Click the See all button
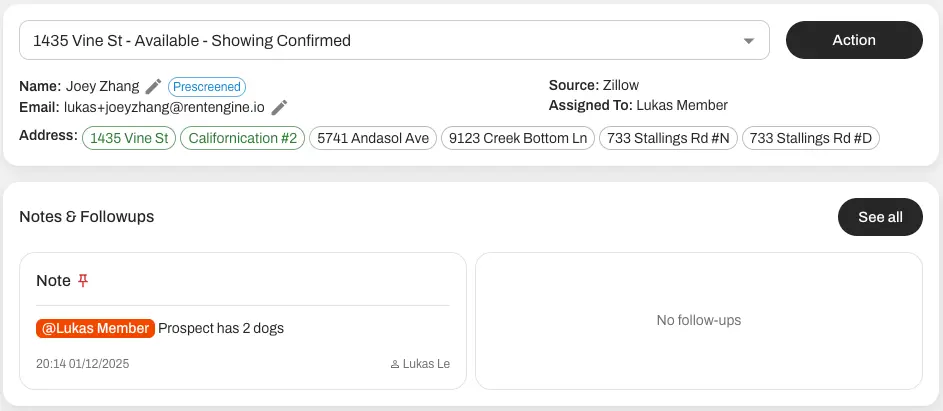 (880, 217)
